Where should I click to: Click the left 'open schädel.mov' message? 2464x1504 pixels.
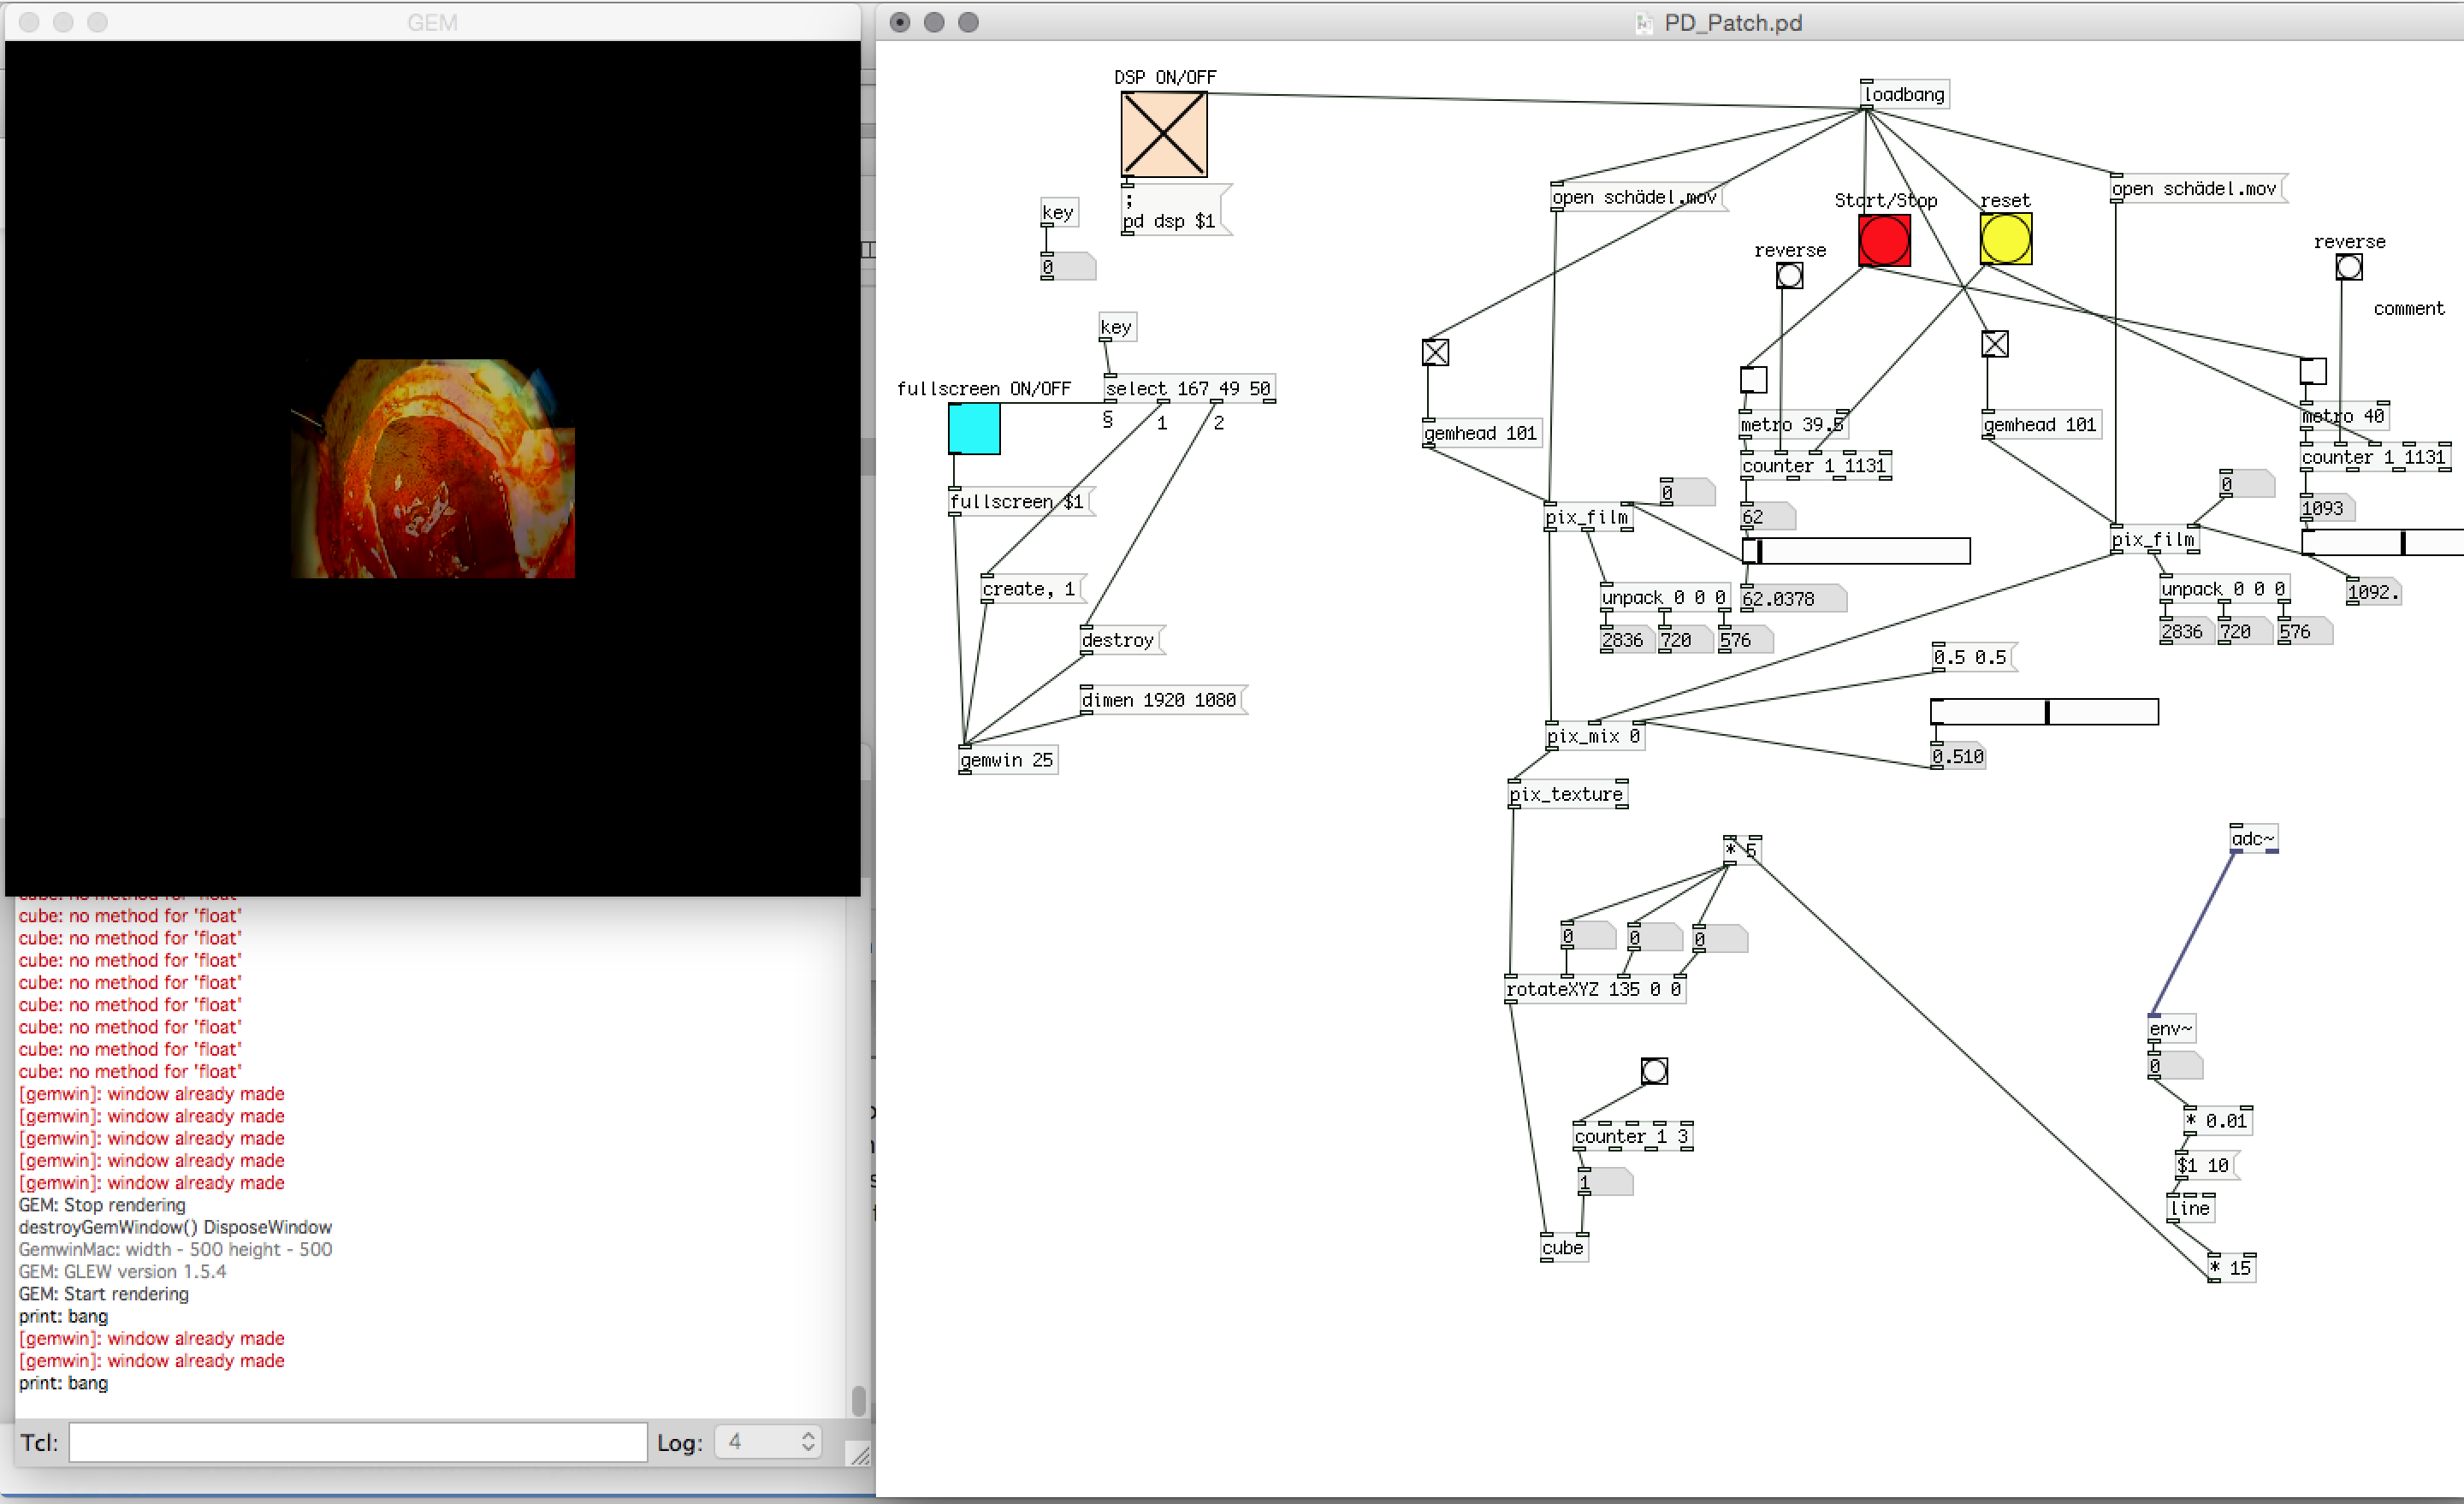point(1634,198)
